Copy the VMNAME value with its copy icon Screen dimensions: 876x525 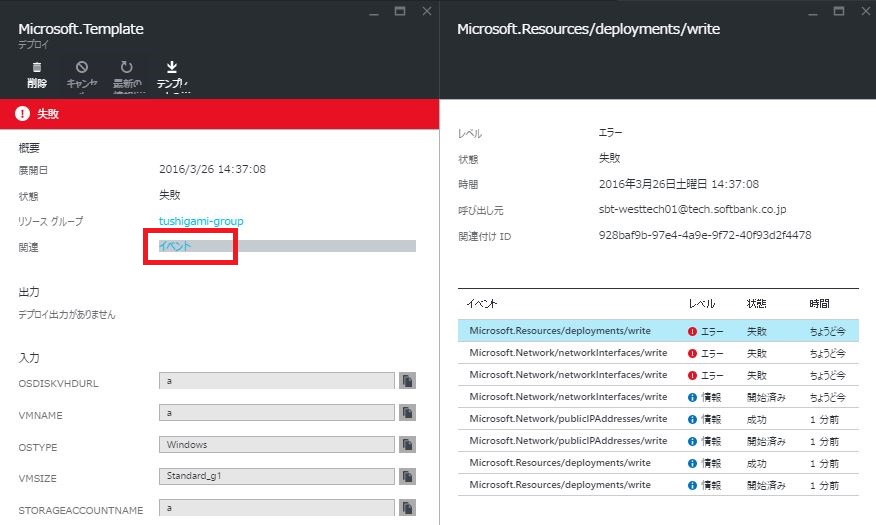point(407,413)
